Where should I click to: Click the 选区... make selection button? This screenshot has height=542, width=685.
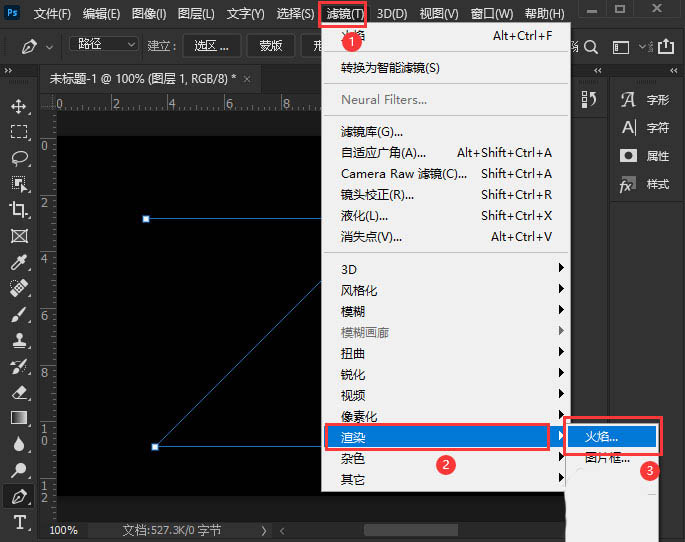(211, 45)
